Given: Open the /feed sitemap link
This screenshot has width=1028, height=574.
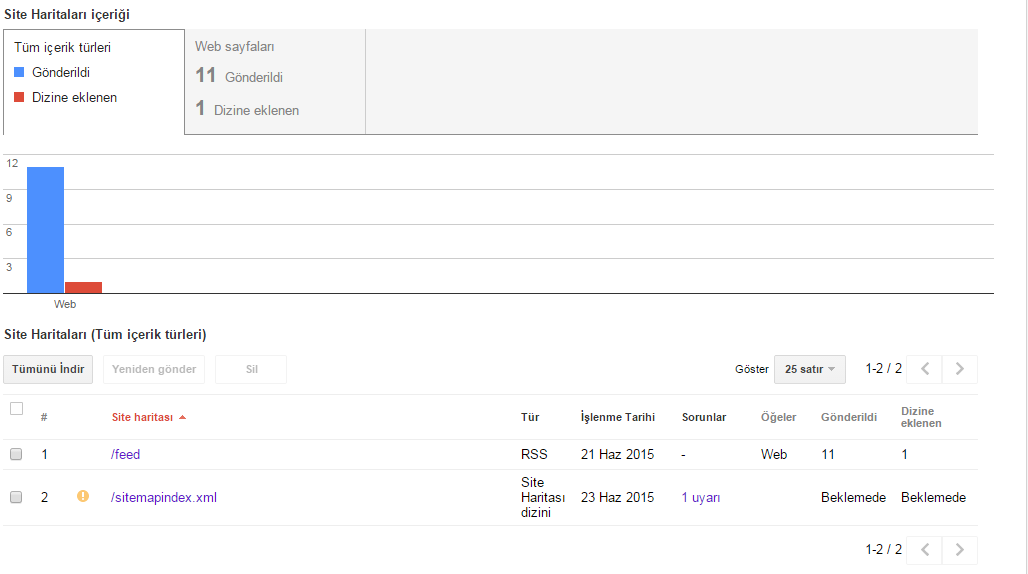Looking at the screenshot, I should (125, 454).
